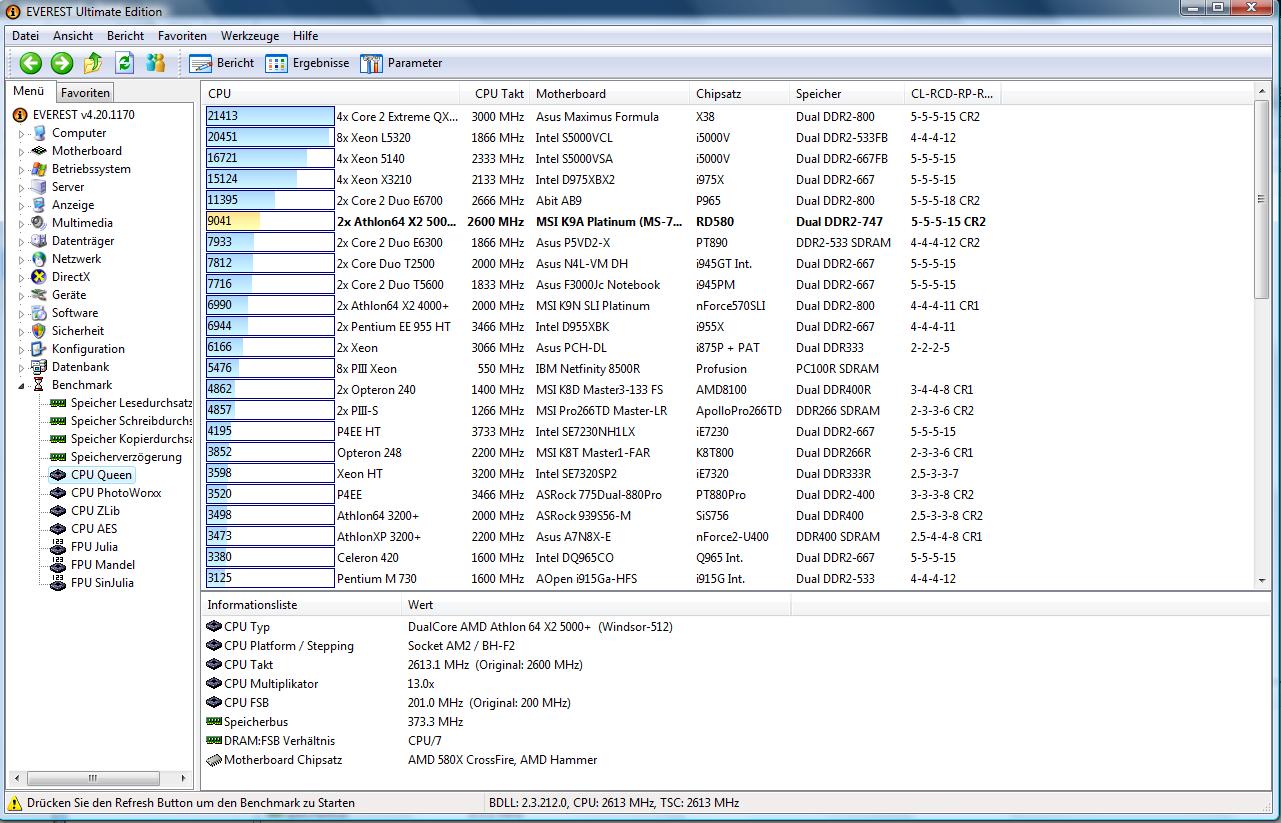
Task: Select the FPU Mandel benchmark
Action: click(x=102, y=565)
